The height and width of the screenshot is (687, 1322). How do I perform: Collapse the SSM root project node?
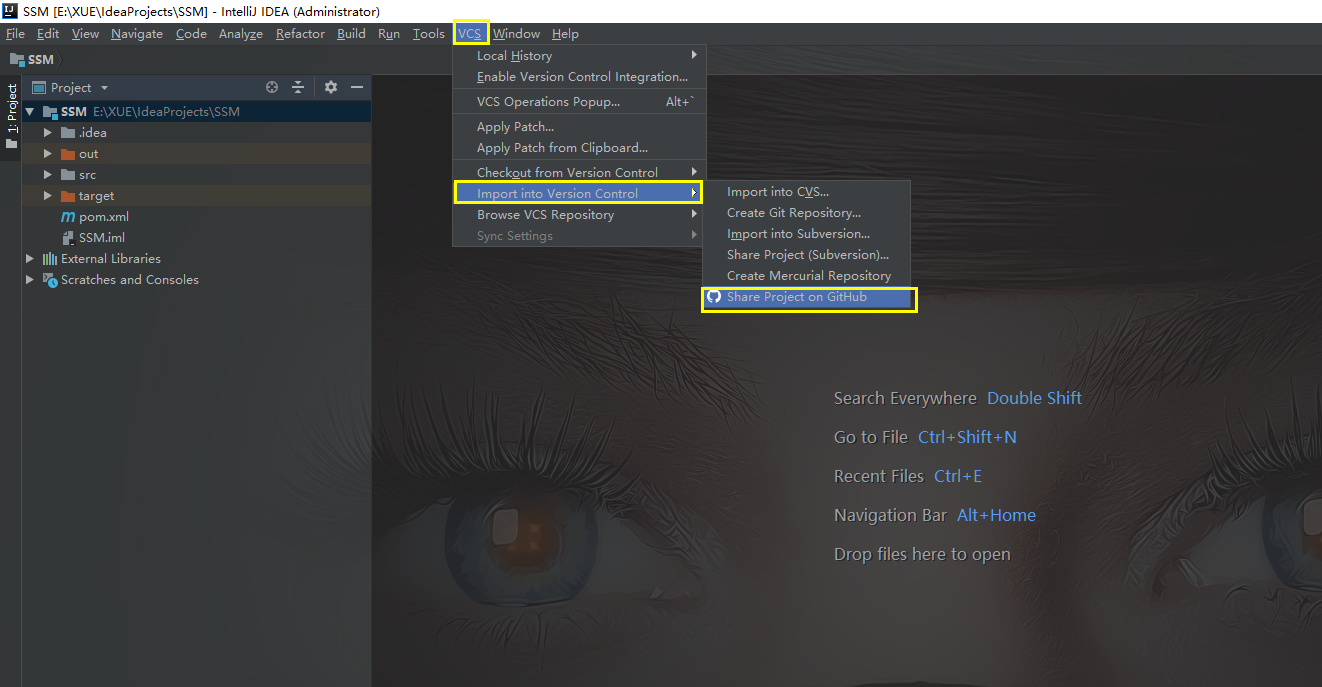30,112
